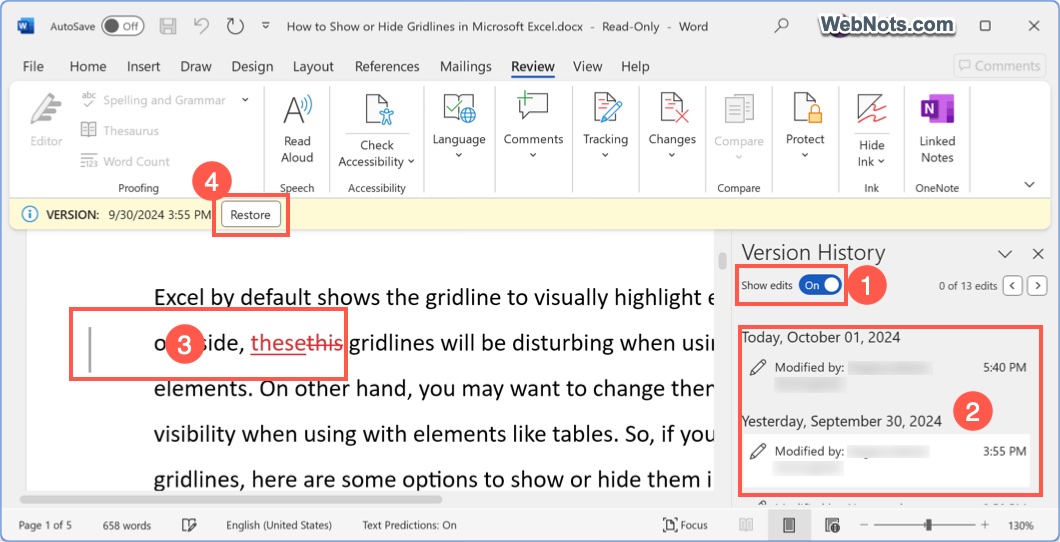
Task: Click the Protect icon
Action: point(806,108)
